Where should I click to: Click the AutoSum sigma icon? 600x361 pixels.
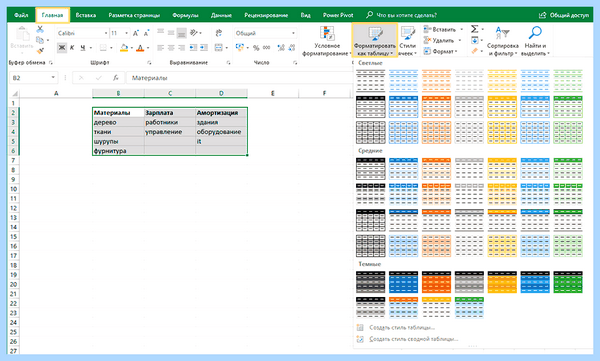(x=474, y=29)
